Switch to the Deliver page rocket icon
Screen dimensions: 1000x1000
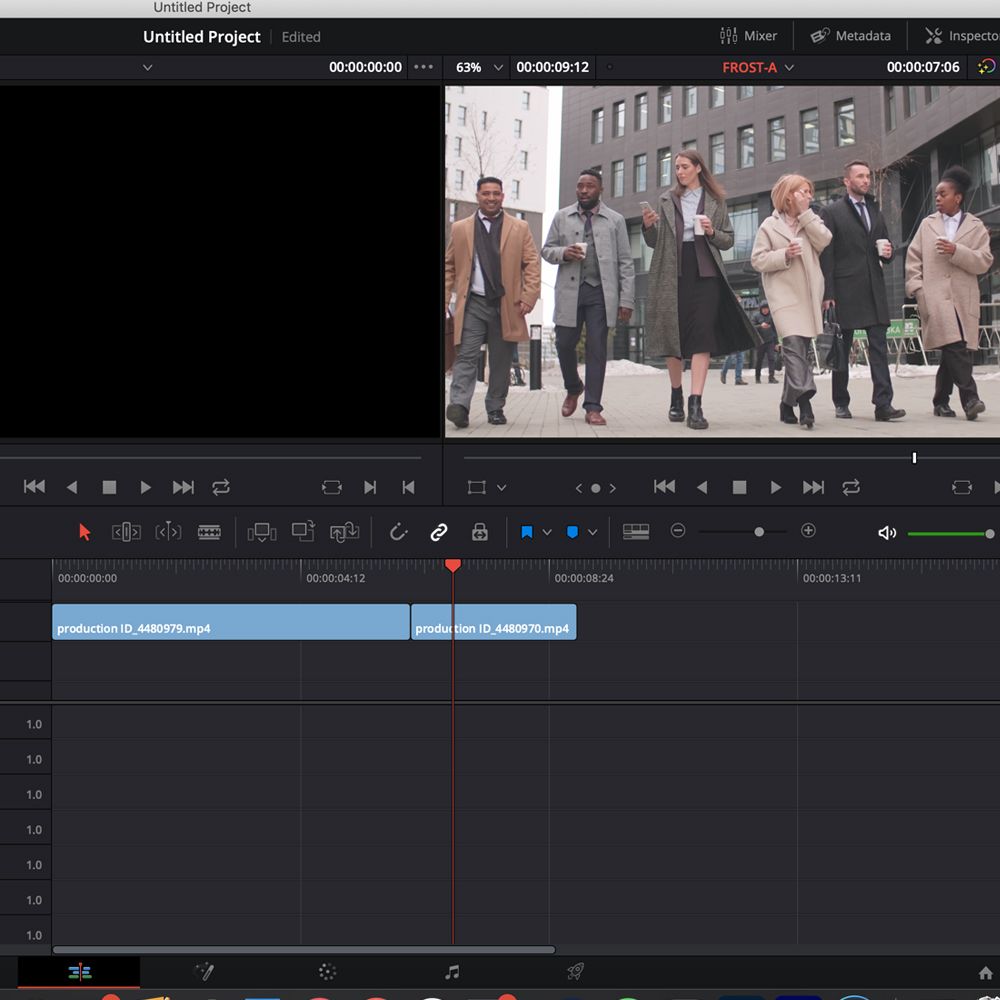pos(573,970)
